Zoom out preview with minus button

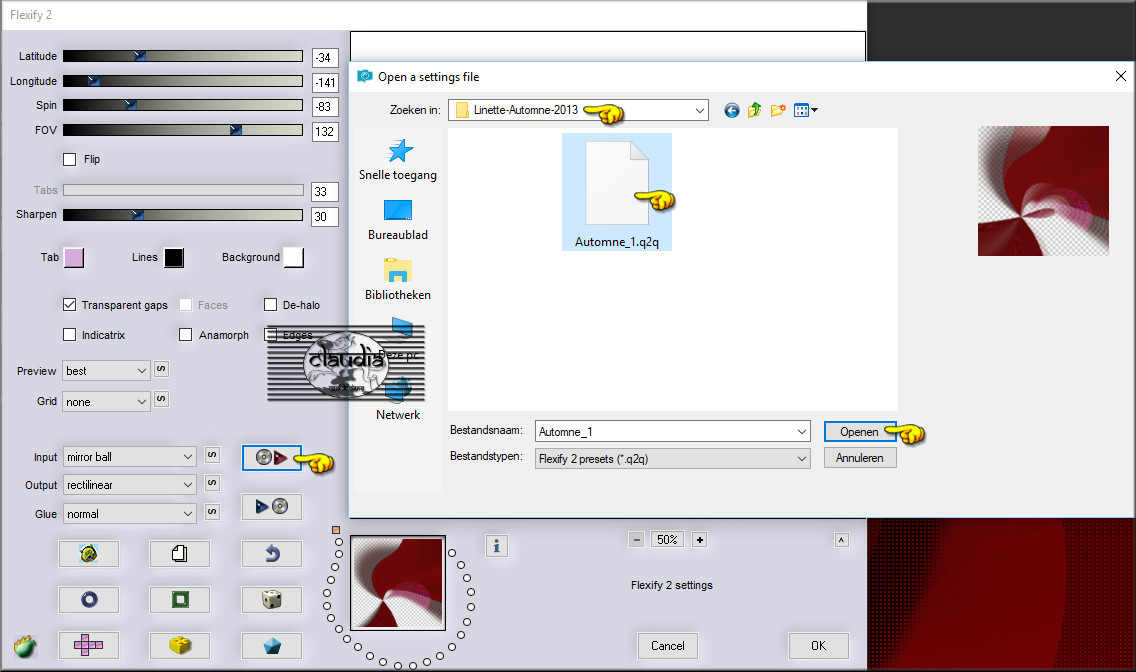pos(636,539)
